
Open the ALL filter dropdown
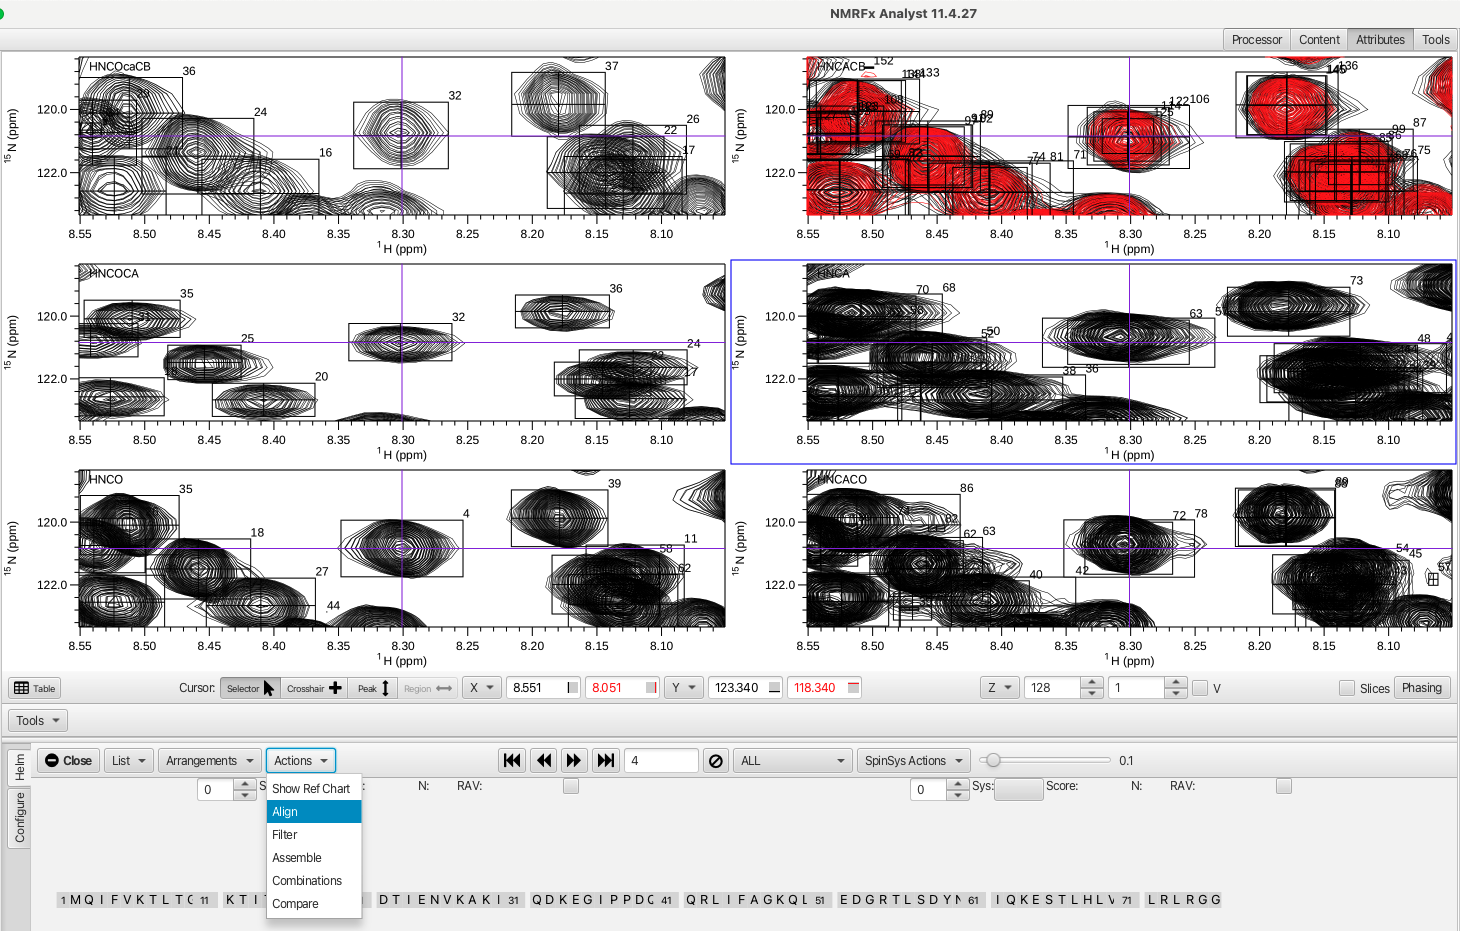[792, 761]
